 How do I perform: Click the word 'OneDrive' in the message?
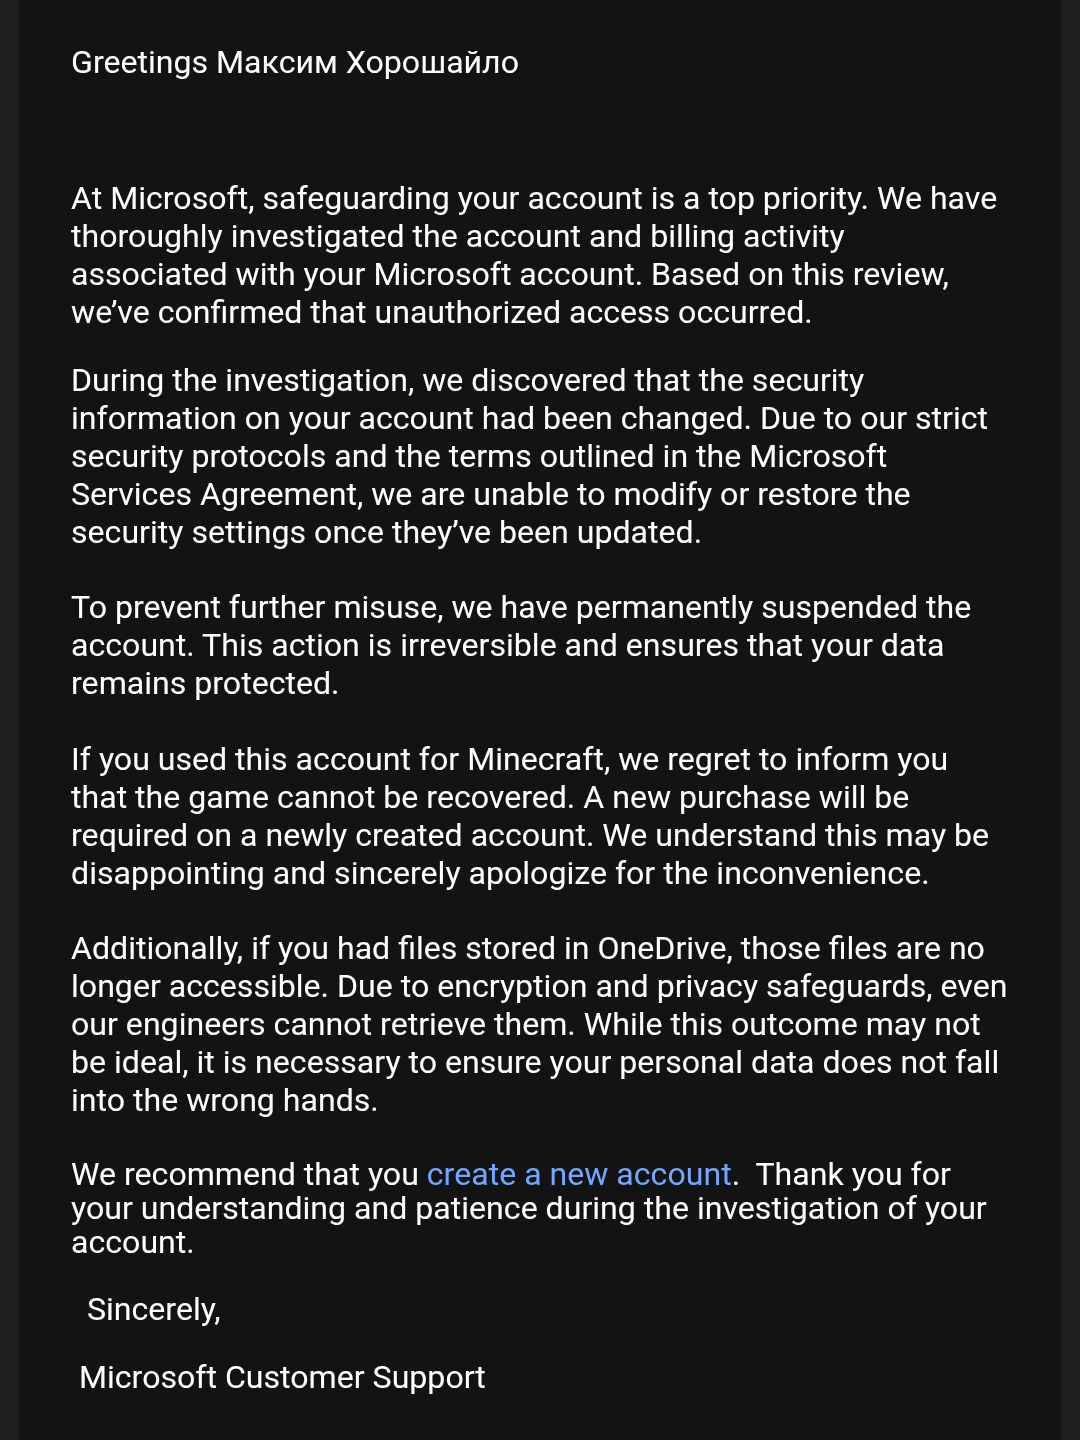tap(664, 948)
